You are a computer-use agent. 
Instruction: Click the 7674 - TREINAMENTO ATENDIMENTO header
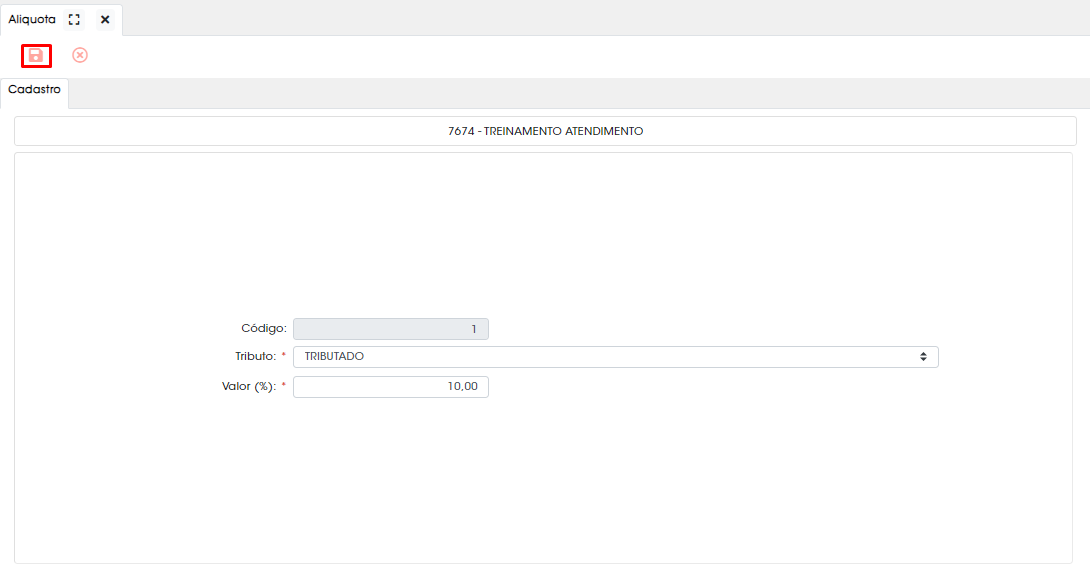click(546, 131)
